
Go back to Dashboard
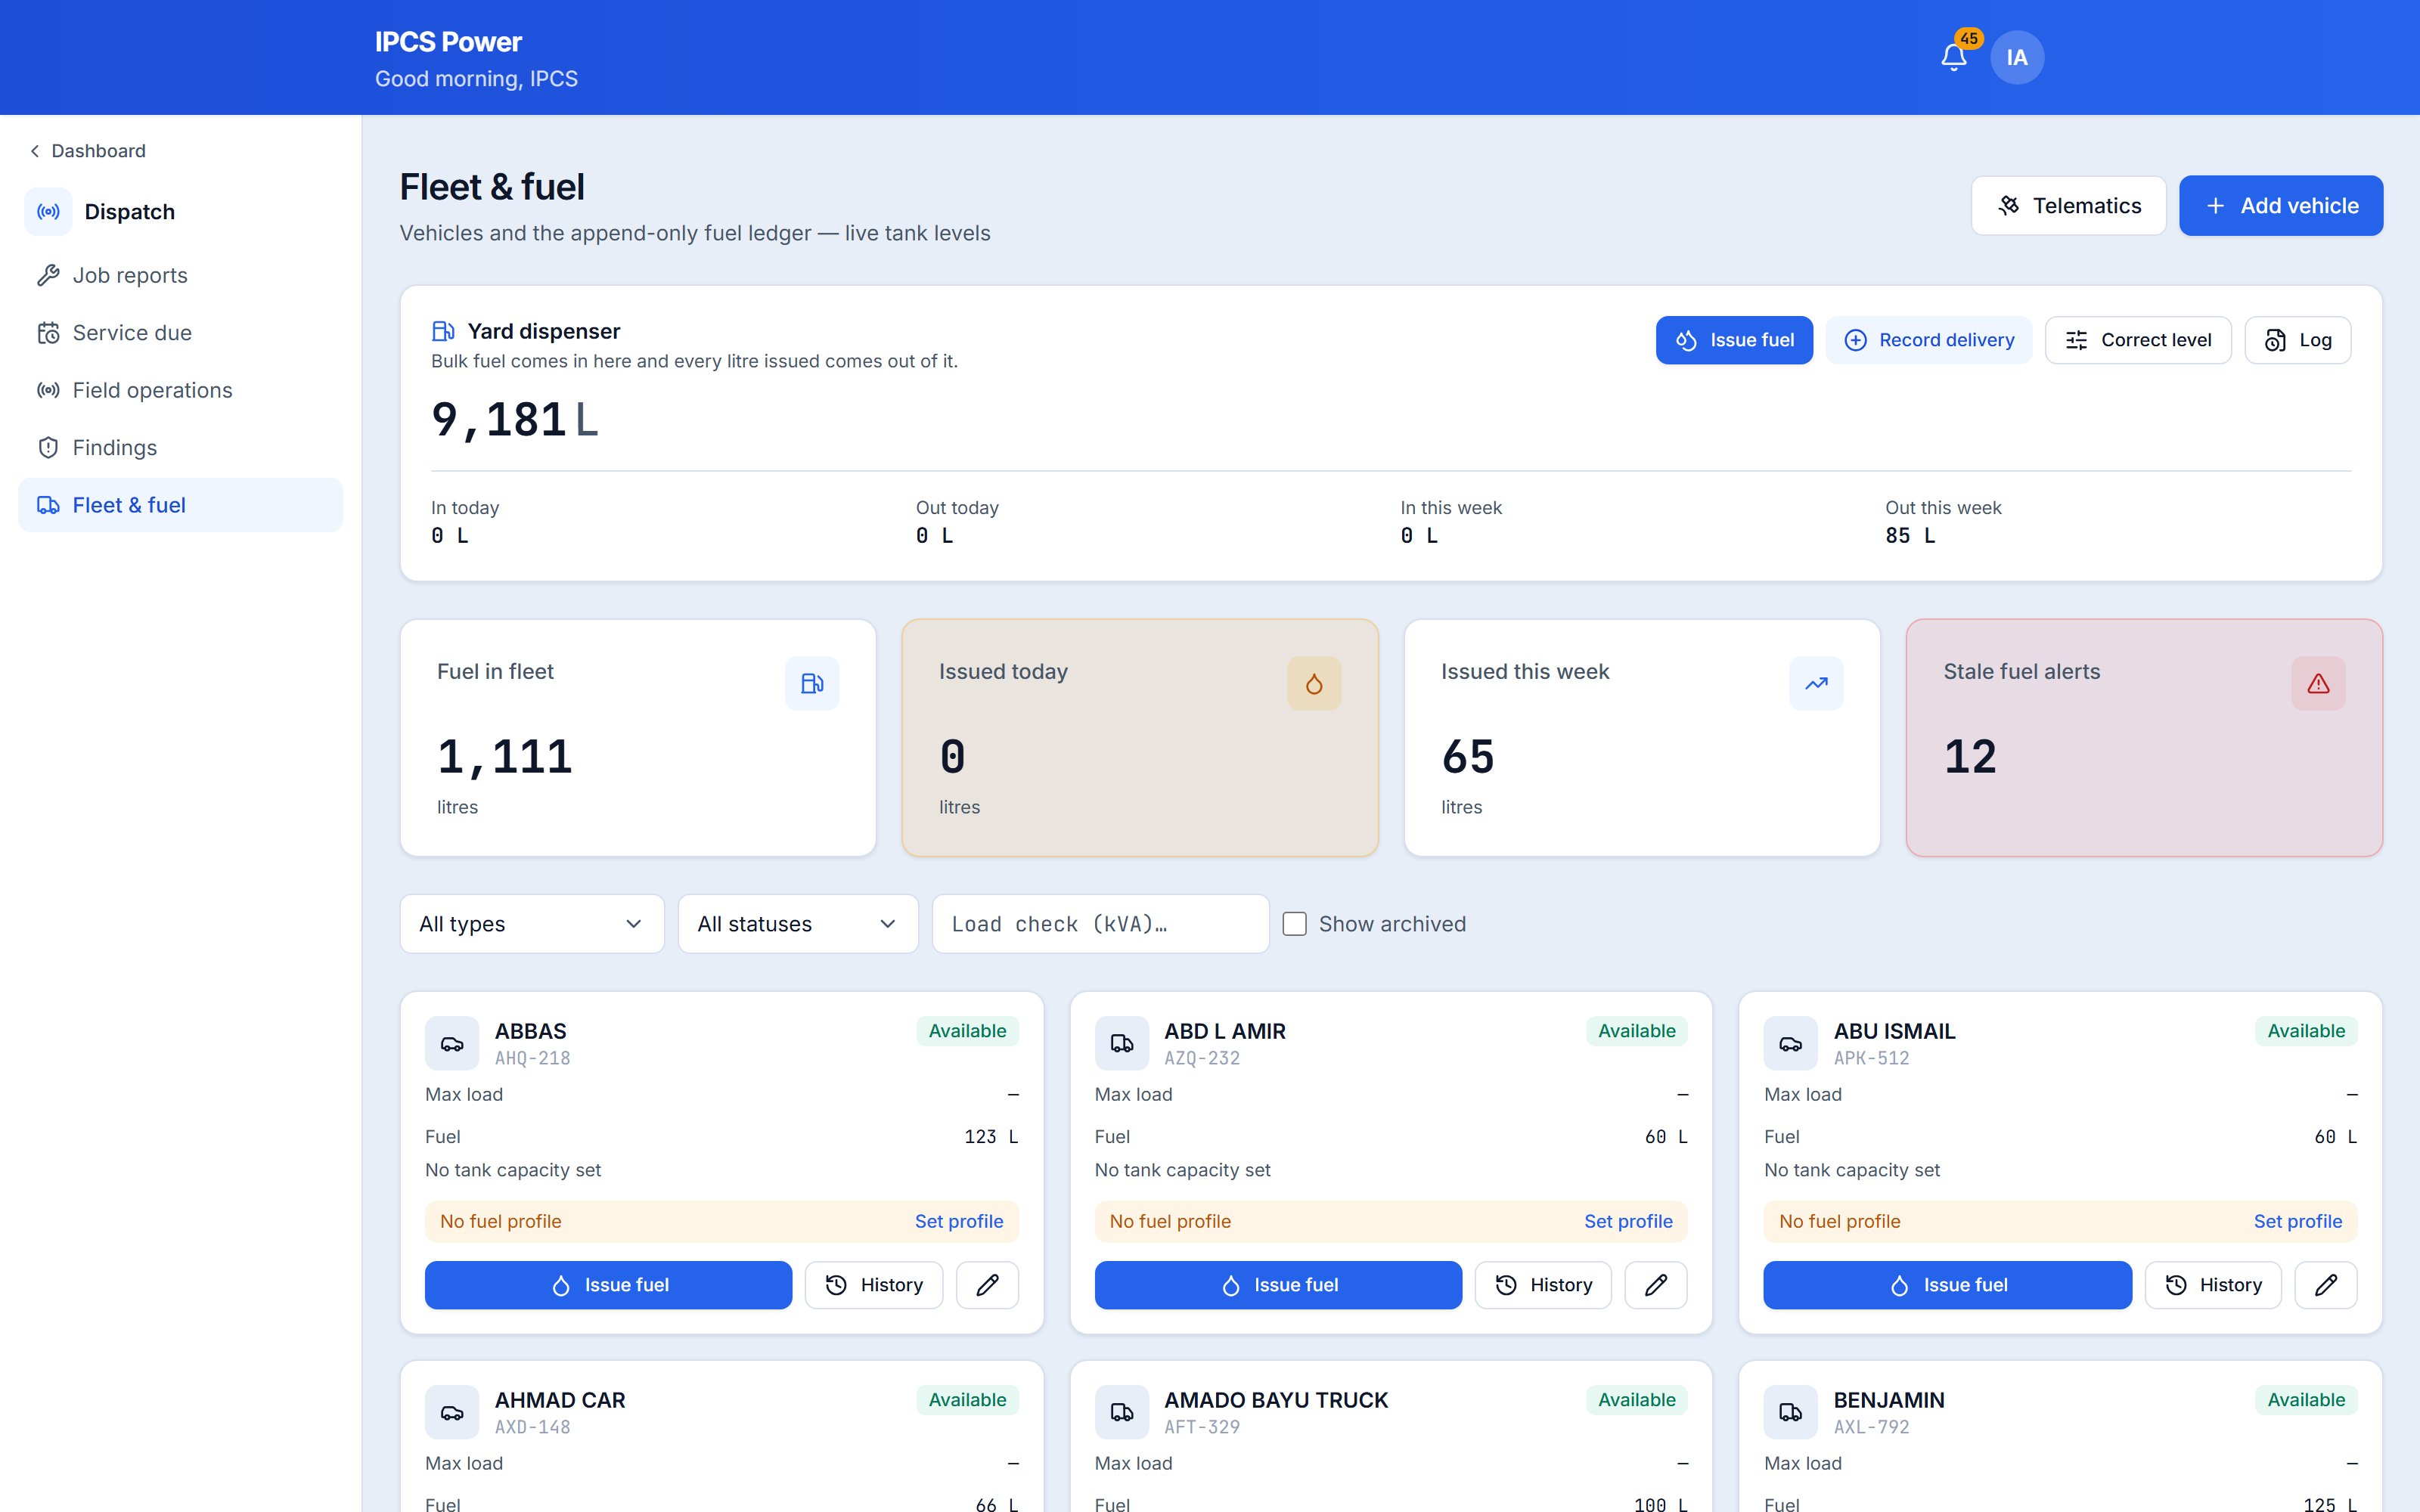pyautogui.click(x=88, y=151)
